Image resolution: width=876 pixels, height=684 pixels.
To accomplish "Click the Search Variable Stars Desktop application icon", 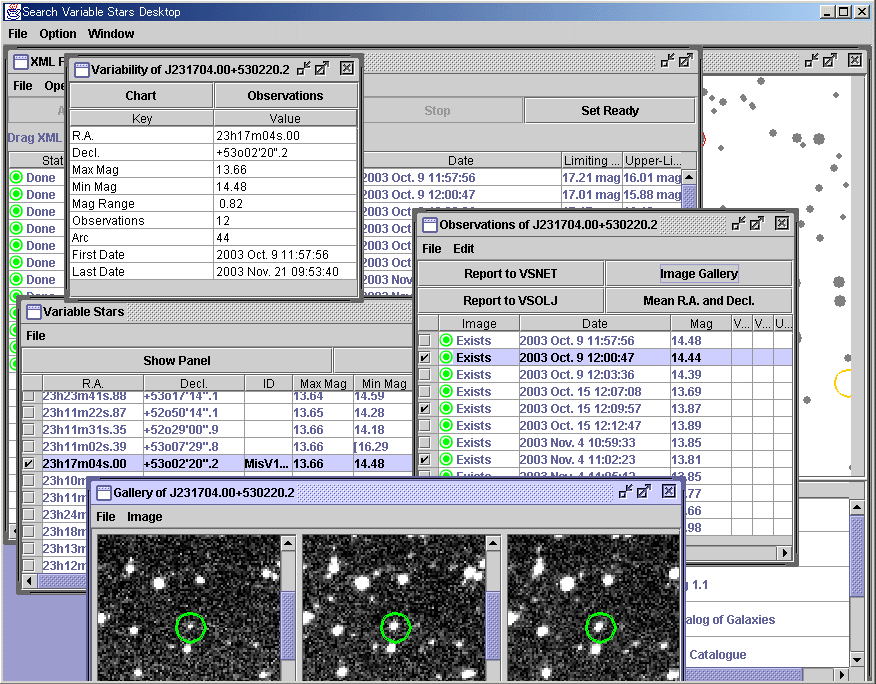I will [x=12, y=12].
